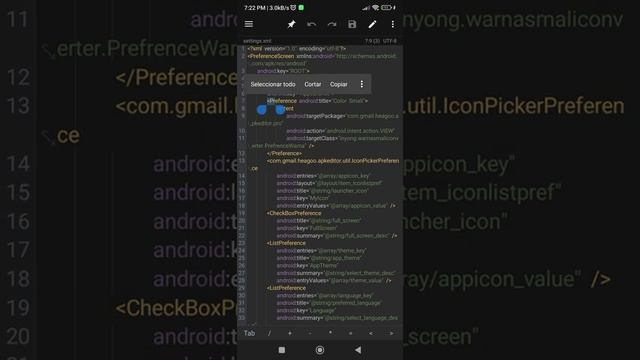Tap the wifi status icon
The image size is (640, 360).
coord(376,8)
